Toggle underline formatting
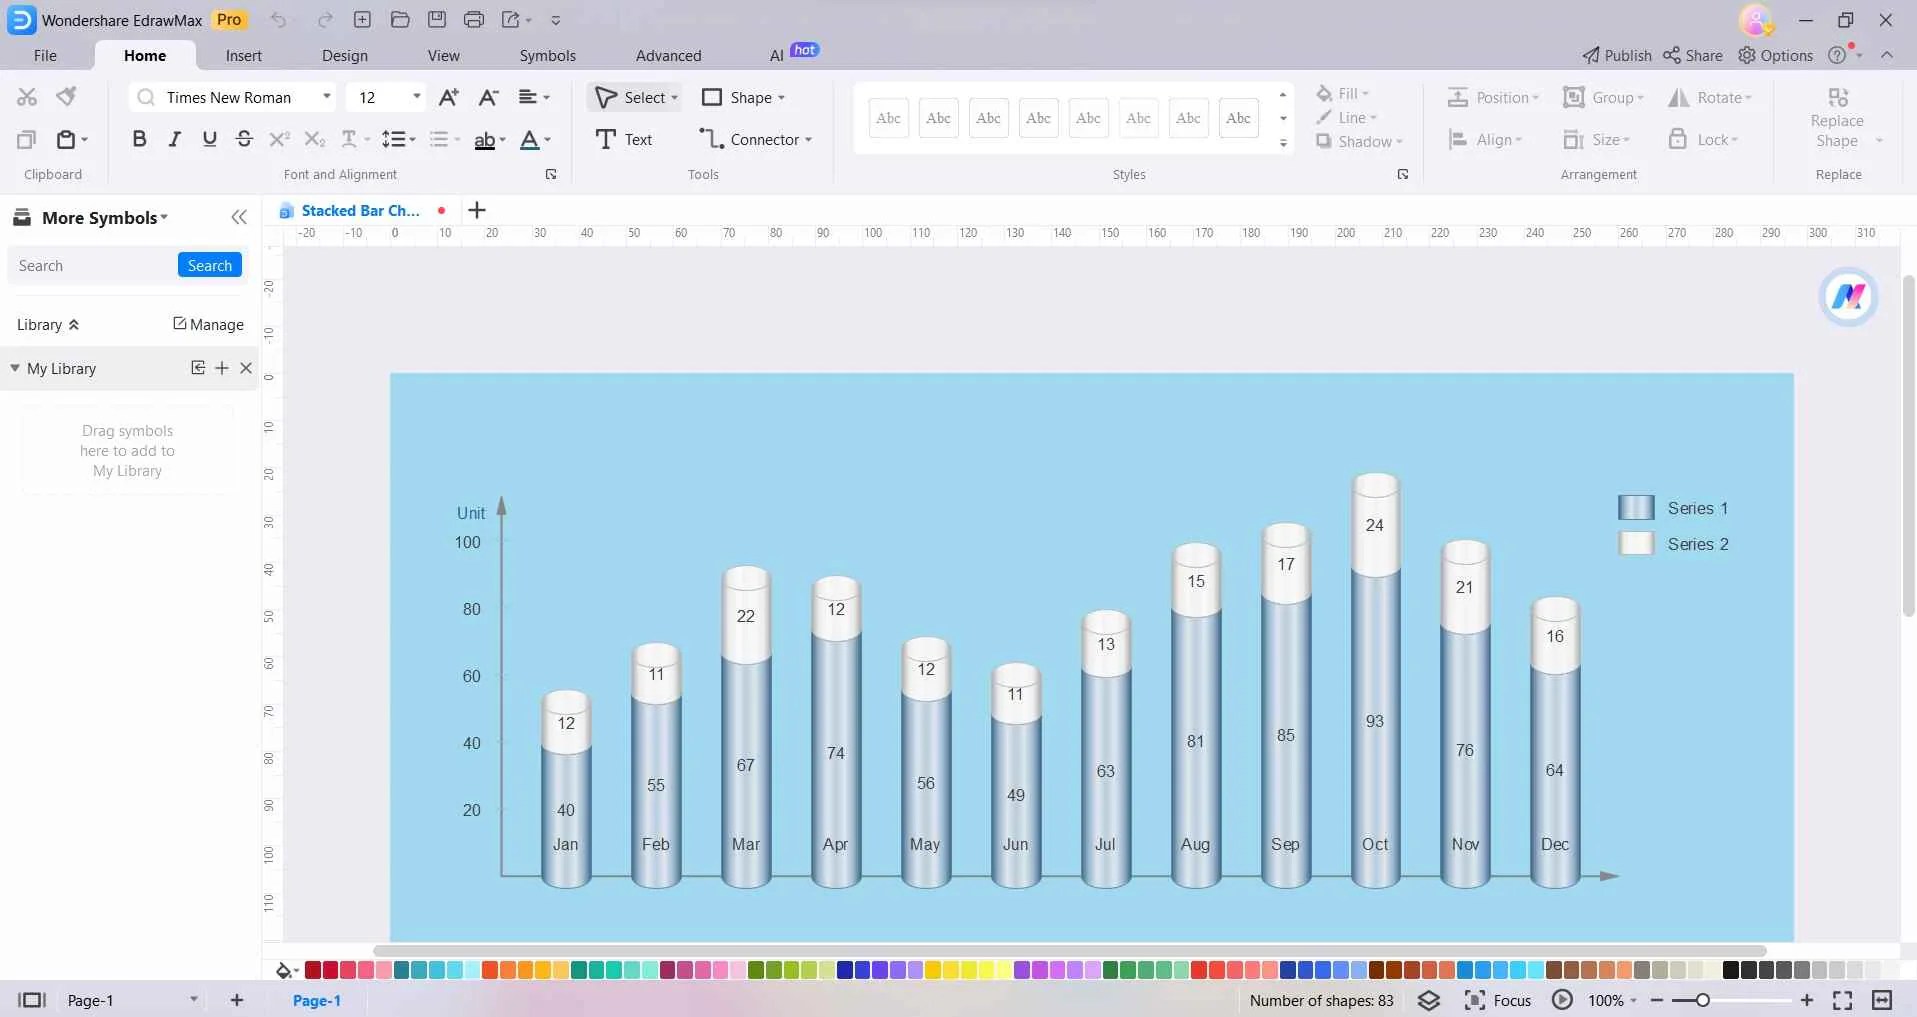 tap(209, 139)
